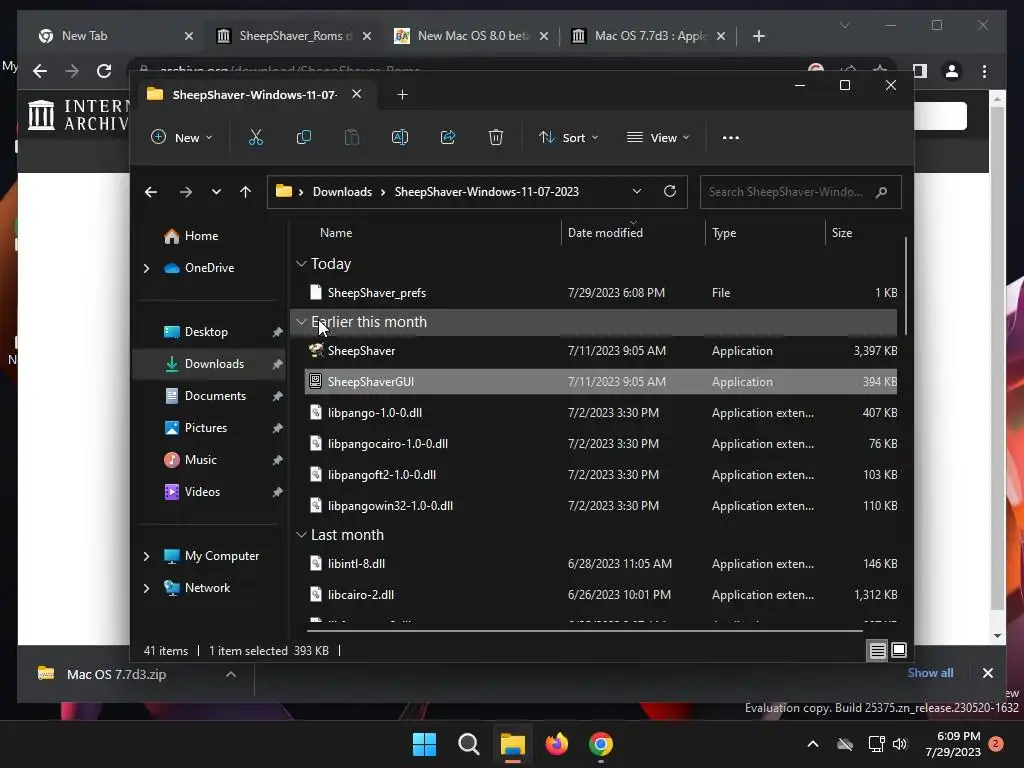
Task: Expand Network tree node
Action: point(146,588)
